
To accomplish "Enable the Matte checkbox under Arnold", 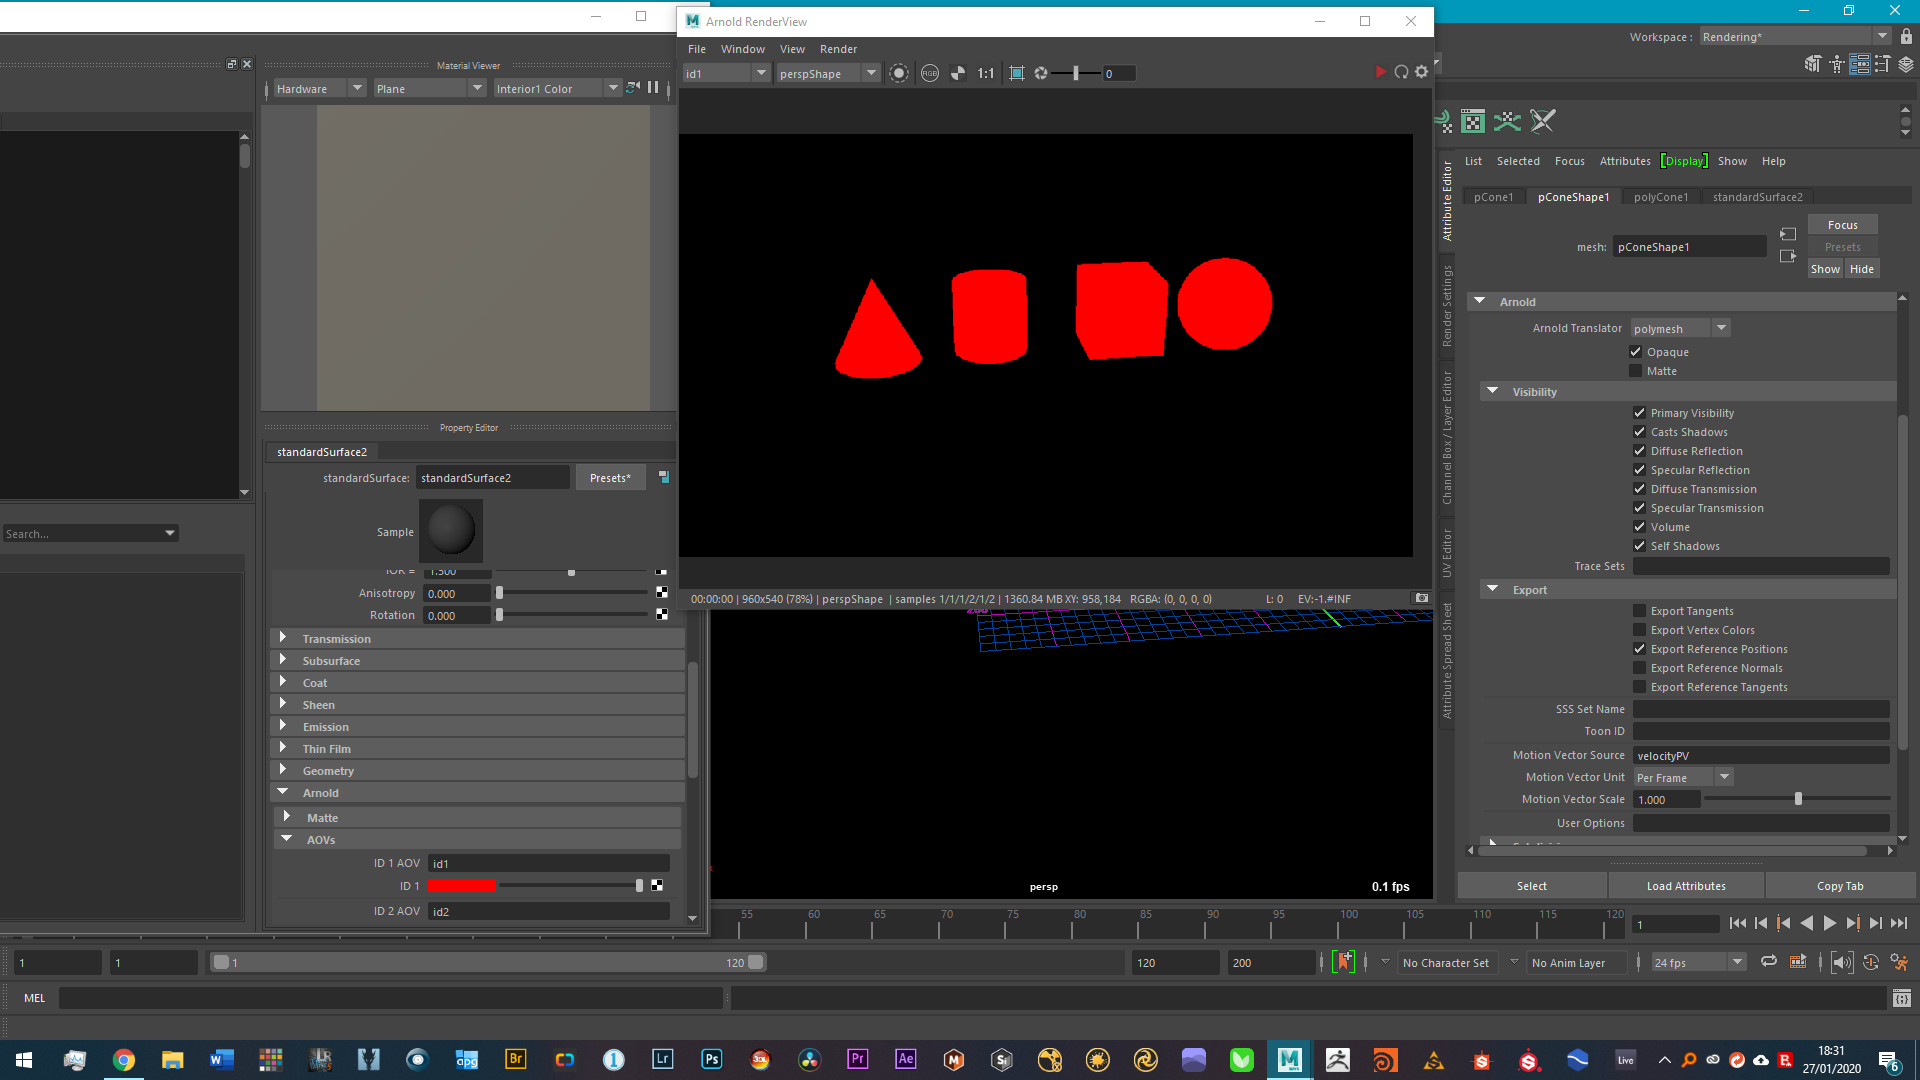I will click(x=1637, y=371).
